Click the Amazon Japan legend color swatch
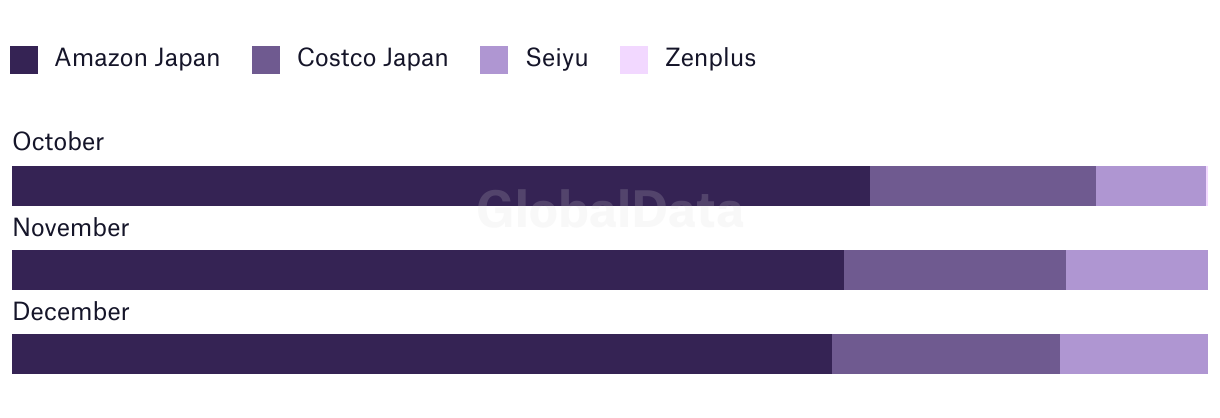The width and height of the screenshot is (1220, 418). 24,60
